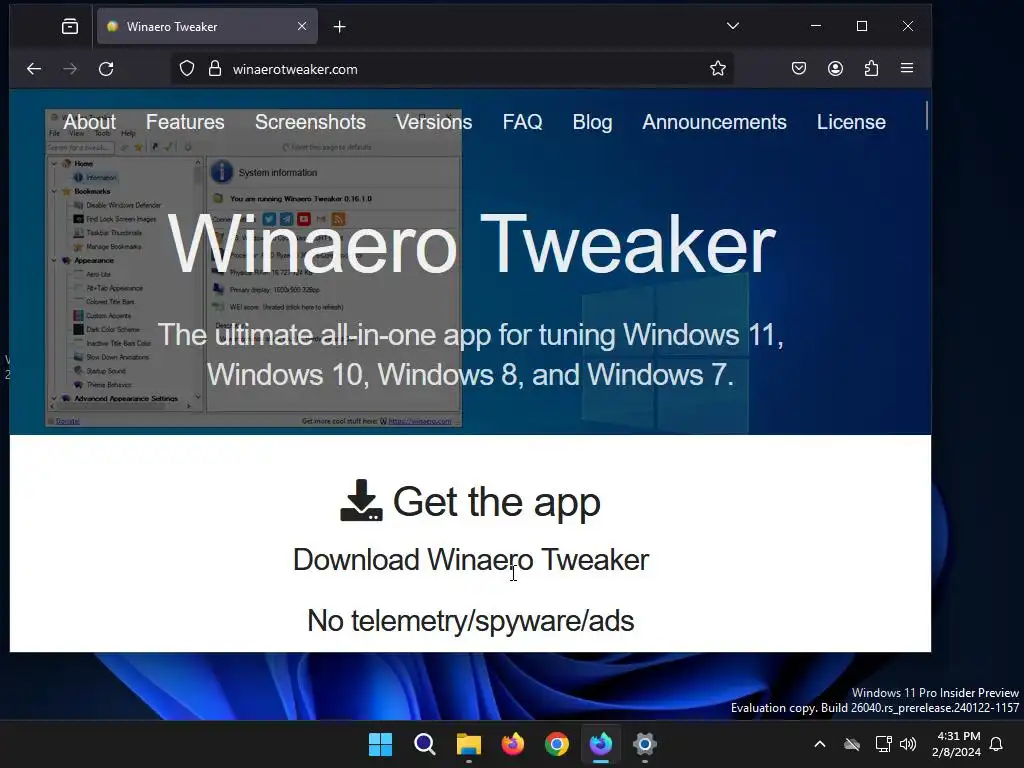Open File Explorer from the taskbar
This screenshot has width=1024, height=768.
[468, 744]
